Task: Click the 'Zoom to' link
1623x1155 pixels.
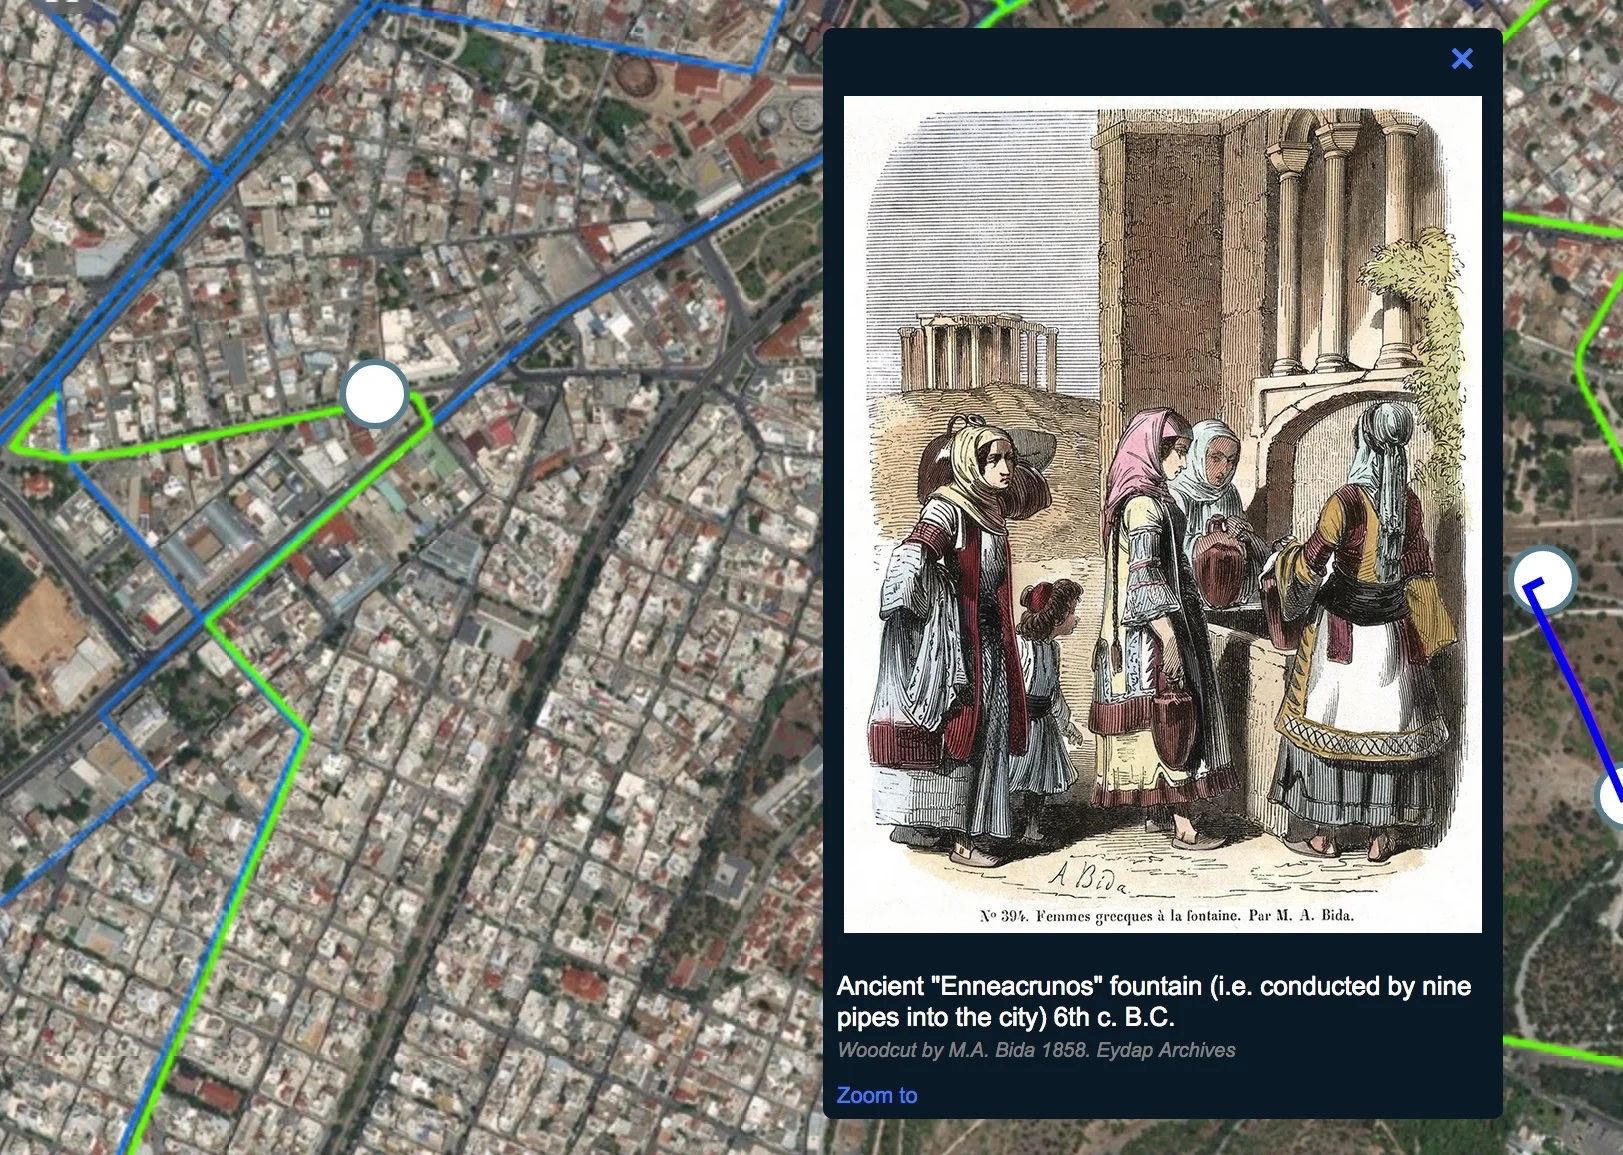Action: pos(877,1095)
